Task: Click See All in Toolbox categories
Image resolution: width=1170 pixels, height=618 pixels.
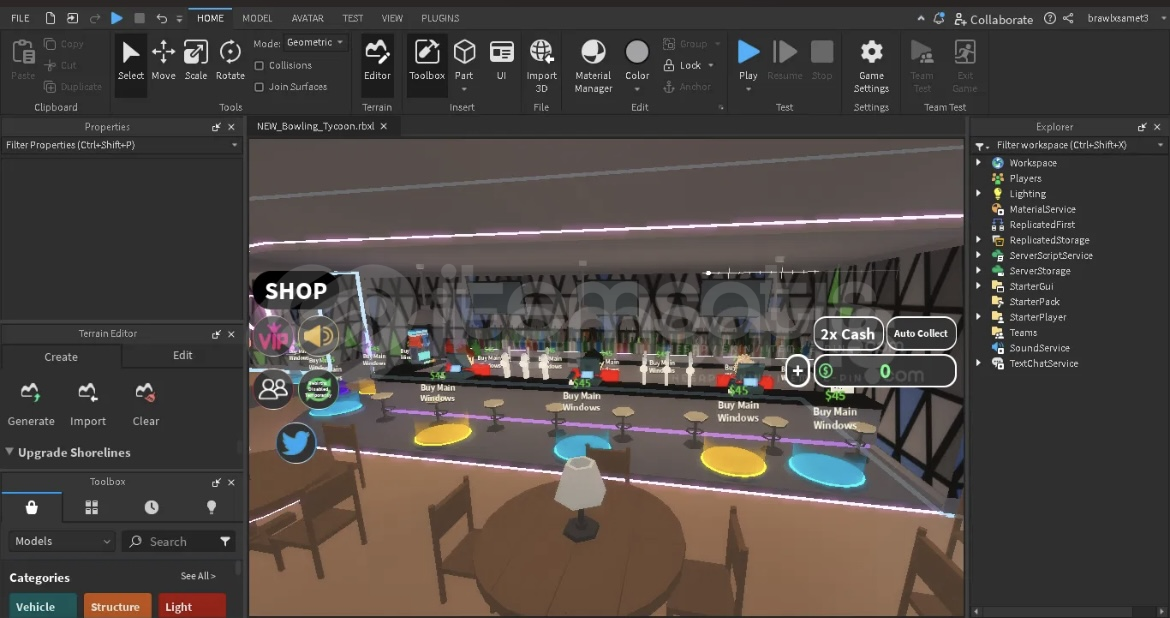Action: click(198, 575)
